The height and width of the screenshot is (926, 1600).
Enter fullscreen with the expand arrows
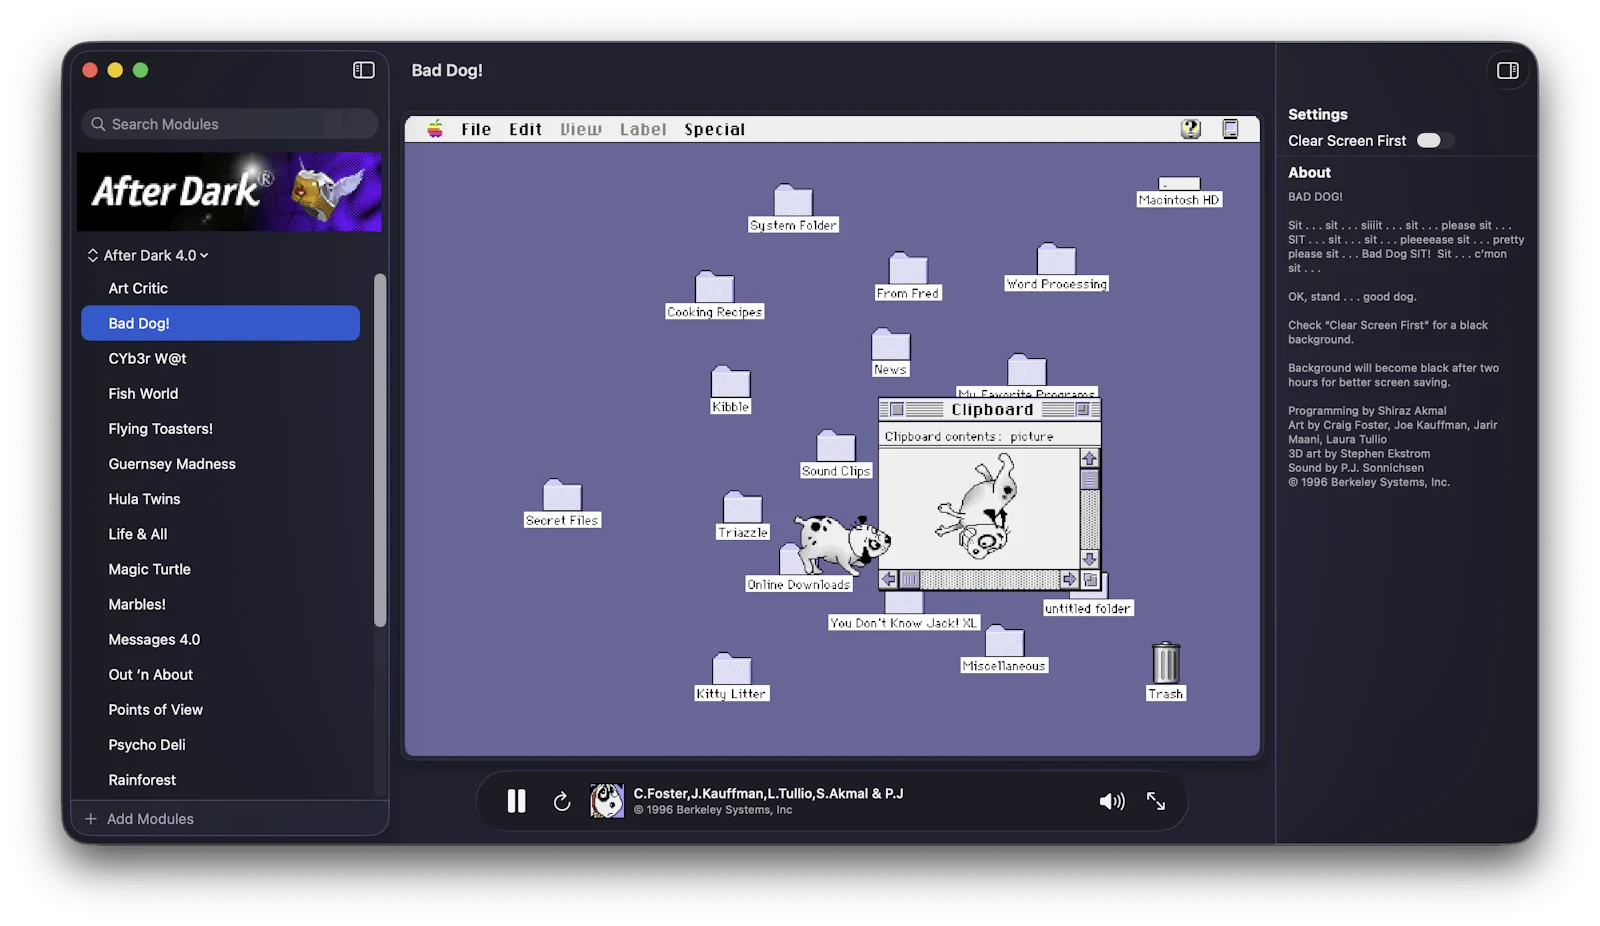1156,801
